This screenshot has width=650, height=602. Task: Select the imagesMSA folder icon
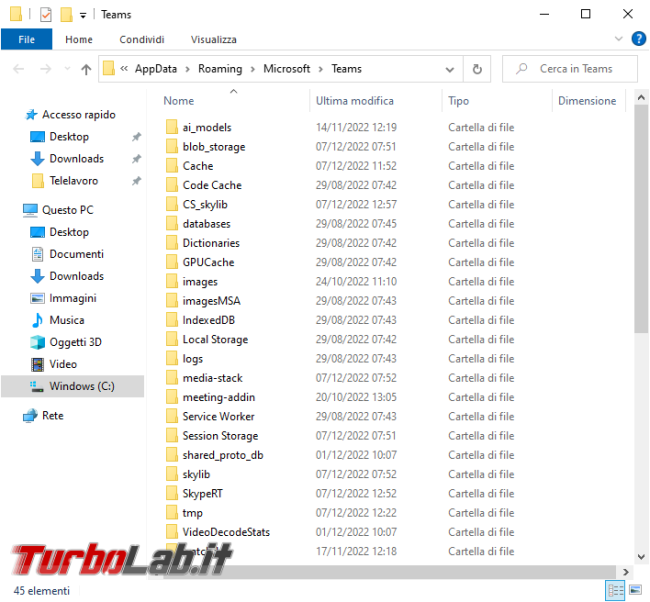click(x=172, y=301)
